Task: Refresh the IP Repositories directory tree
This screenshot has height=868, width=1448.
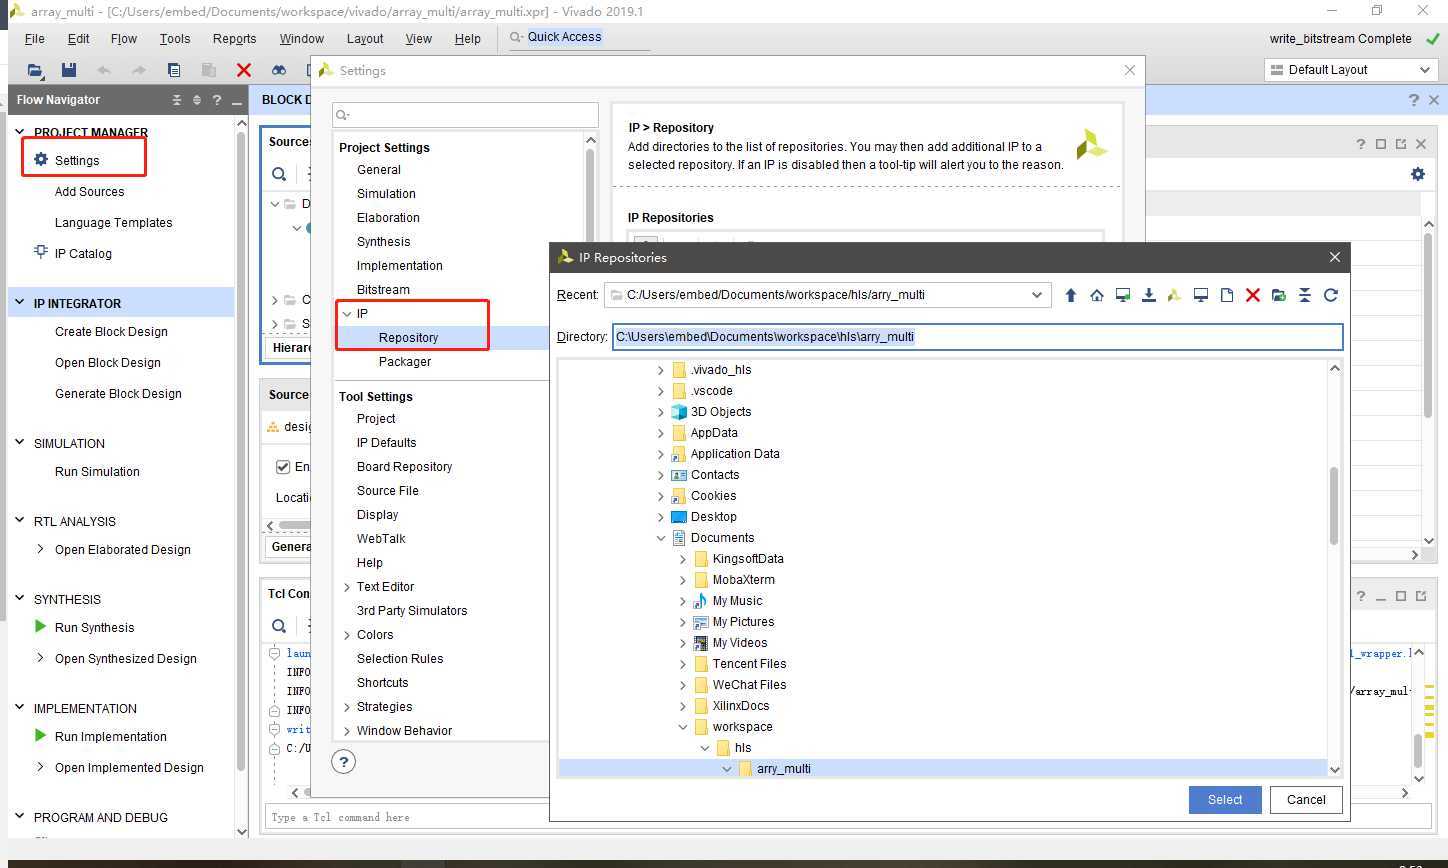Action: (x=1331, y=295)
